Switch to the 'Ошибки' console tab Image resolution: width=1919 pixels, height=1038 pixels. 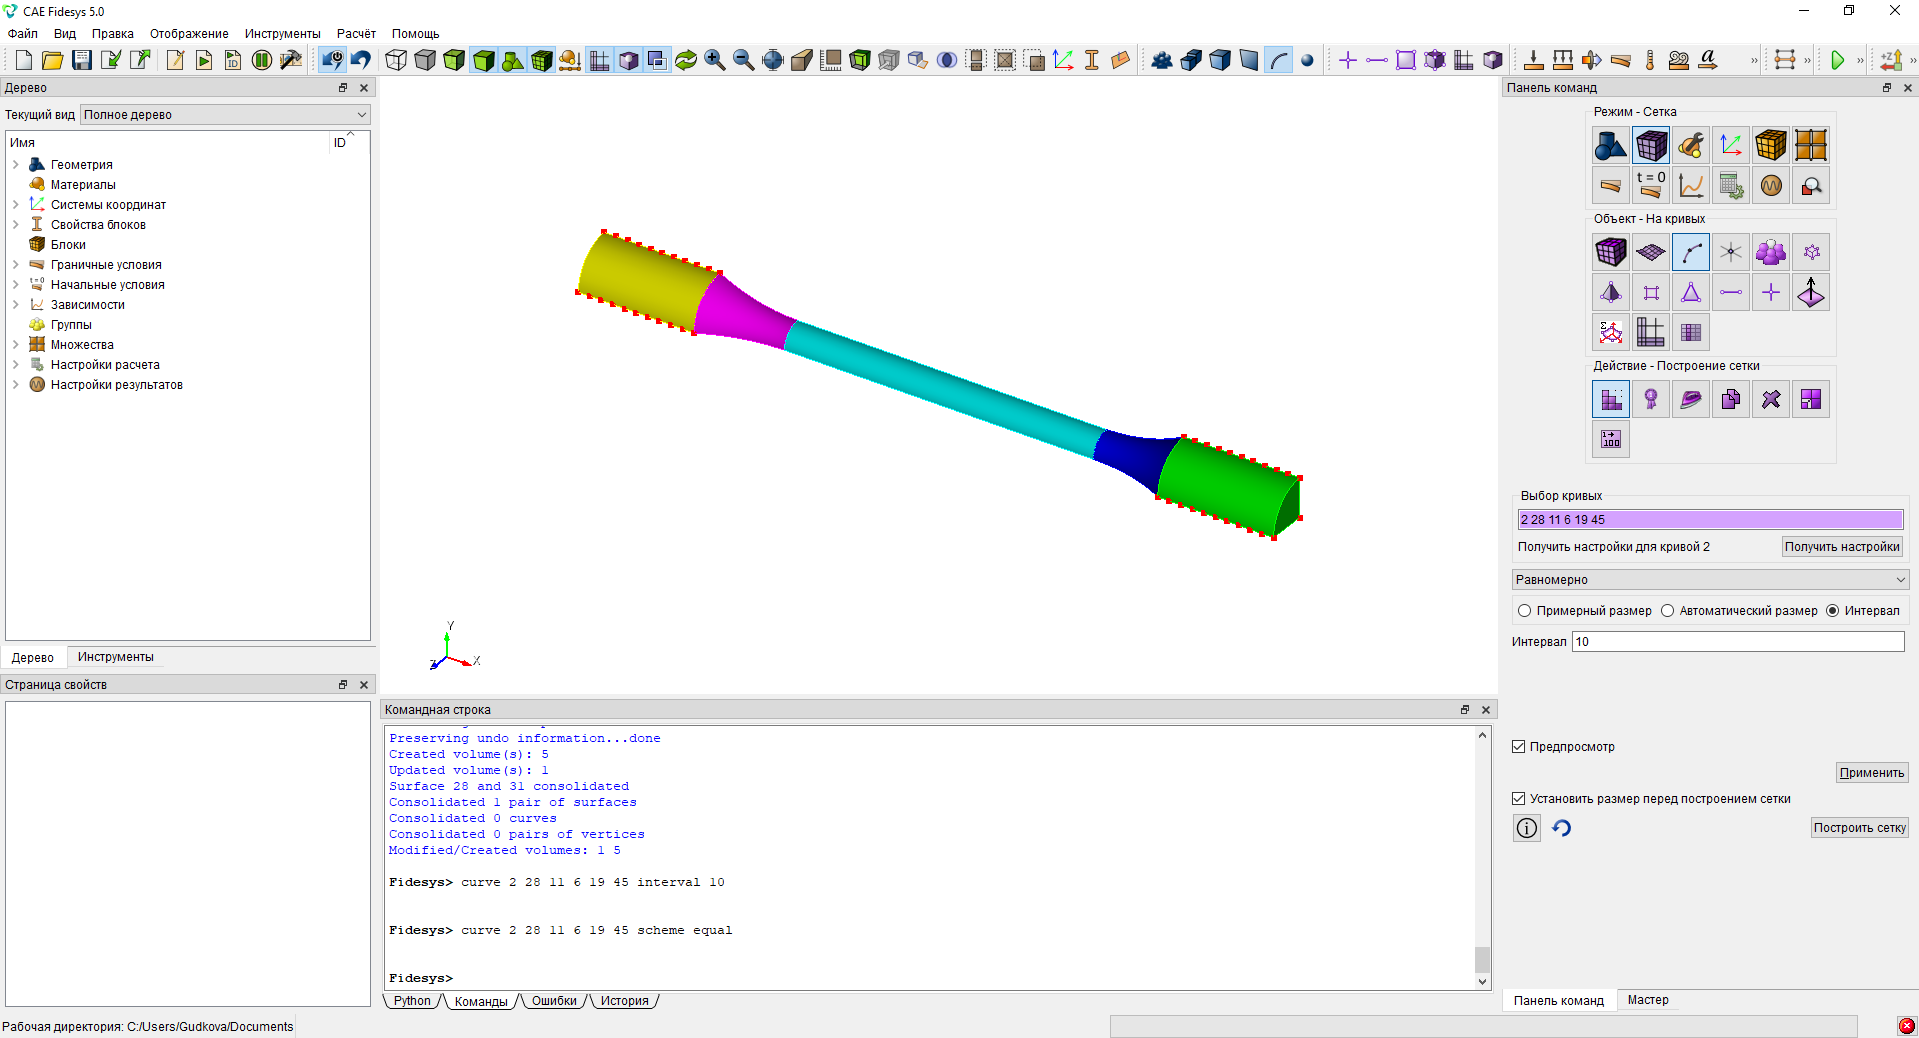554,1001
